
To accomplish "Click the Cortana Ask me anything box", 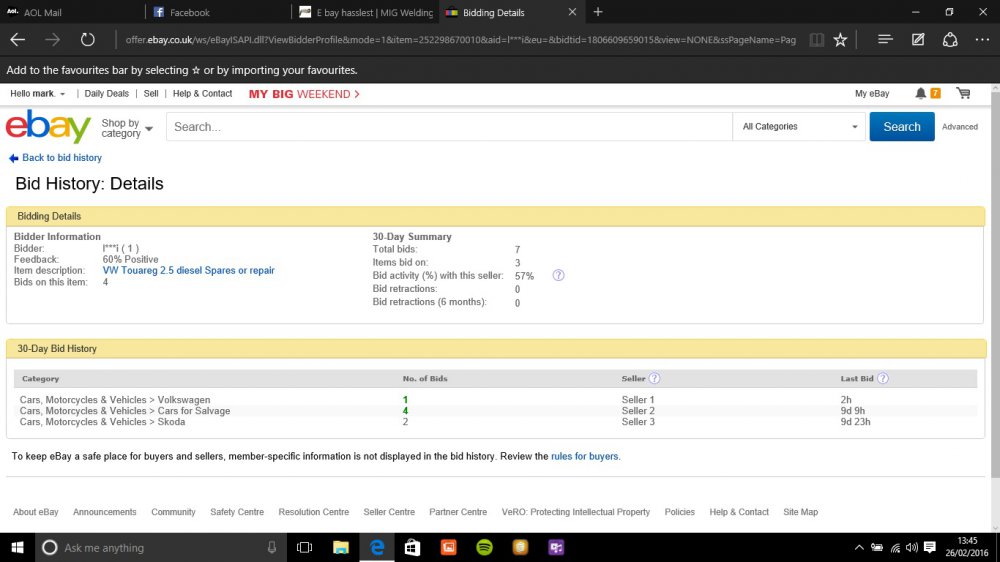I will pos(159,547).
